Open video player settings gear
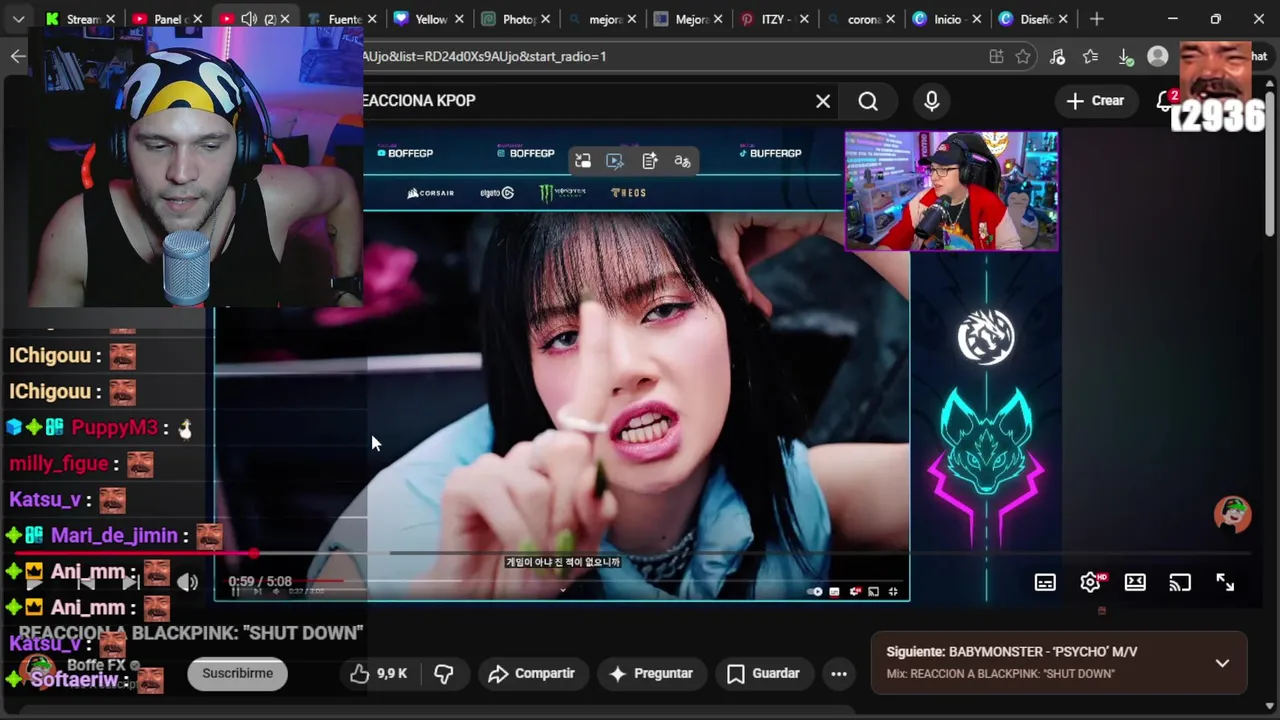Viewport: 1280px width, 720px height. point(1090,582)
